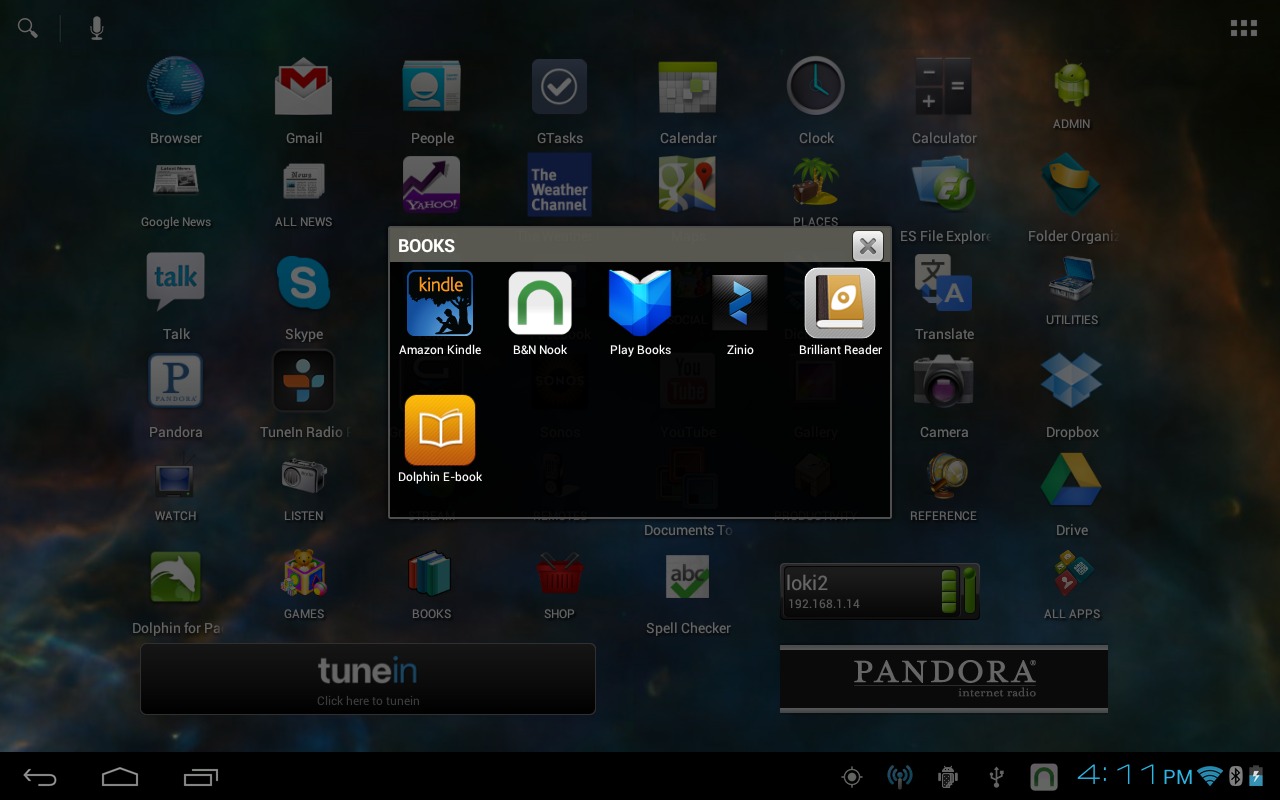This screenshot has height=800, width=1280.
Task: Open Amazon Kindle in the Books folder
Action: pos(440,313)
